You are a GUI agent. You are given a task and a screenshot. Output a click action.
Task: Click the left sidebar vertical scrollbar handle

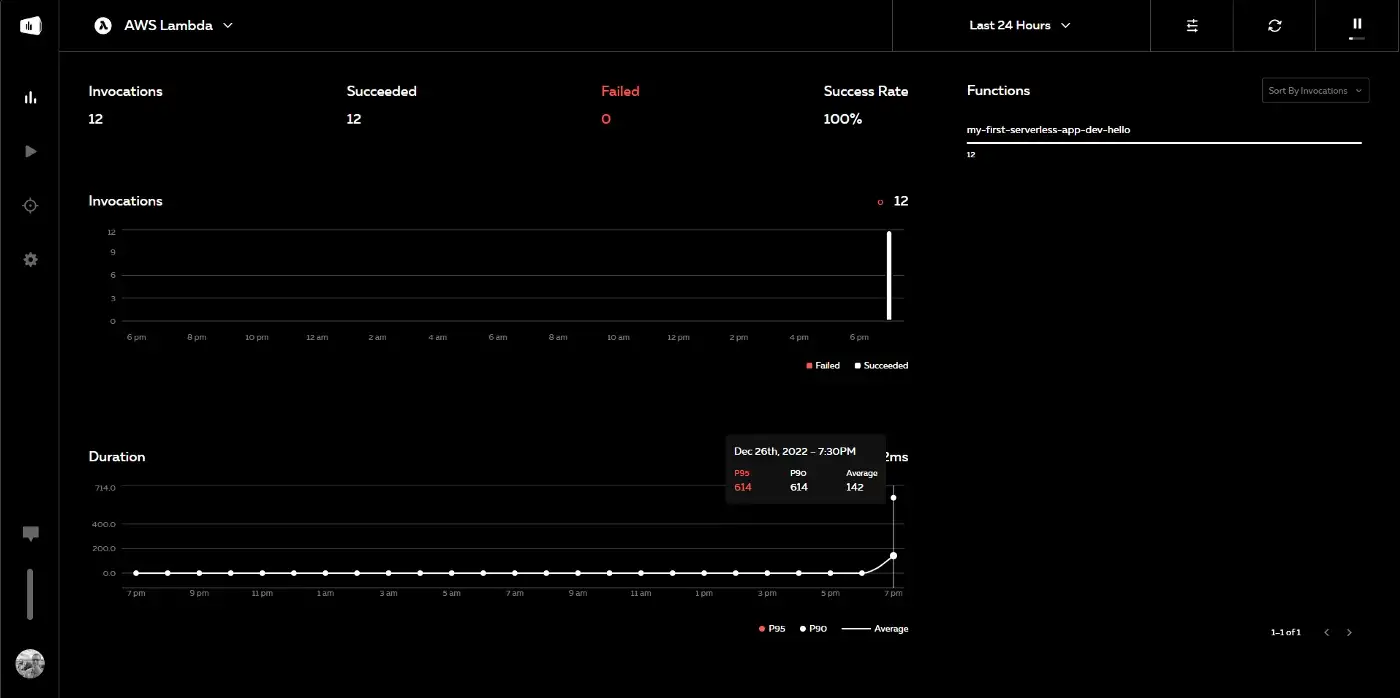pyautogui.click(x=30, y=594)
